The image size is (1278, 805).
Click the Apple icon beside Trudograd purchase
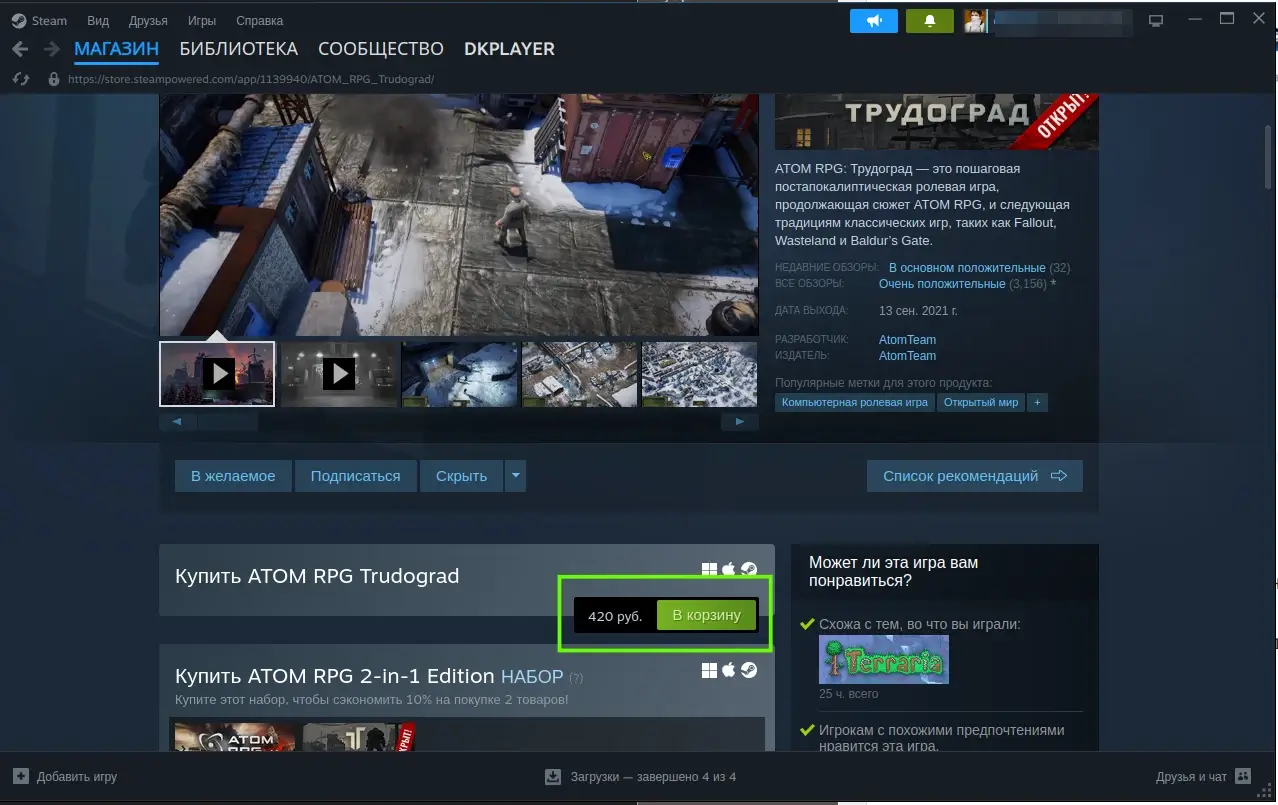729,569
